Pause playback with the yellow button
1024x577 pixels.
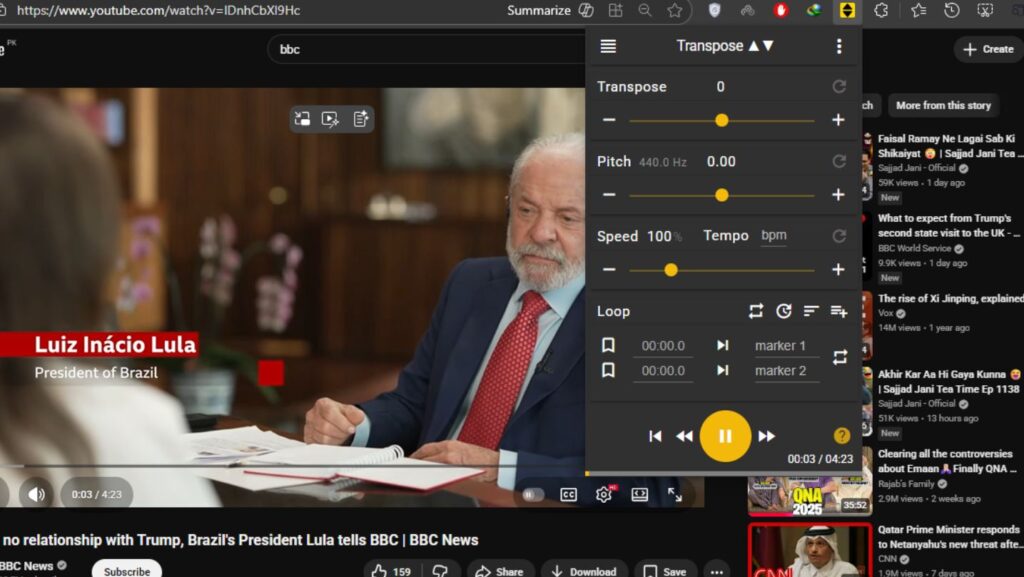click(x=725, y=436)
